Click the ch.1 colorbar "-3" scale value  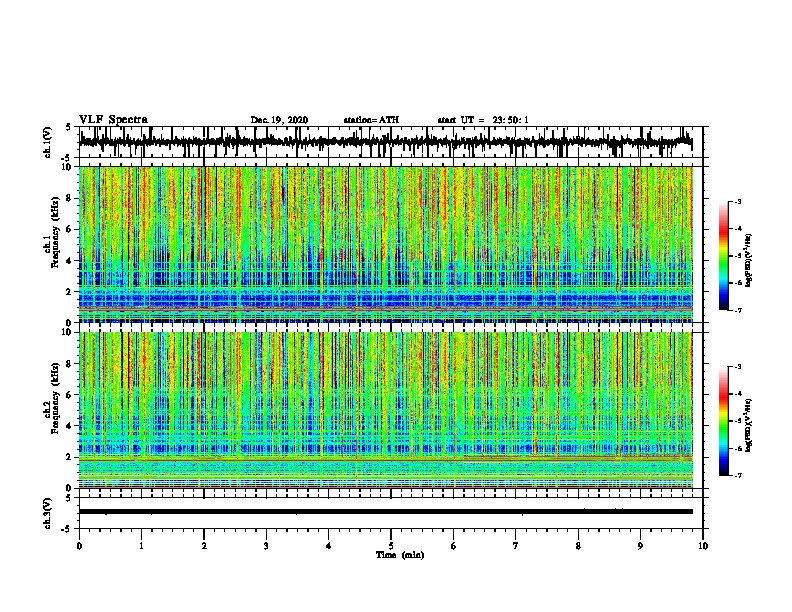click(x=738, y=201)
